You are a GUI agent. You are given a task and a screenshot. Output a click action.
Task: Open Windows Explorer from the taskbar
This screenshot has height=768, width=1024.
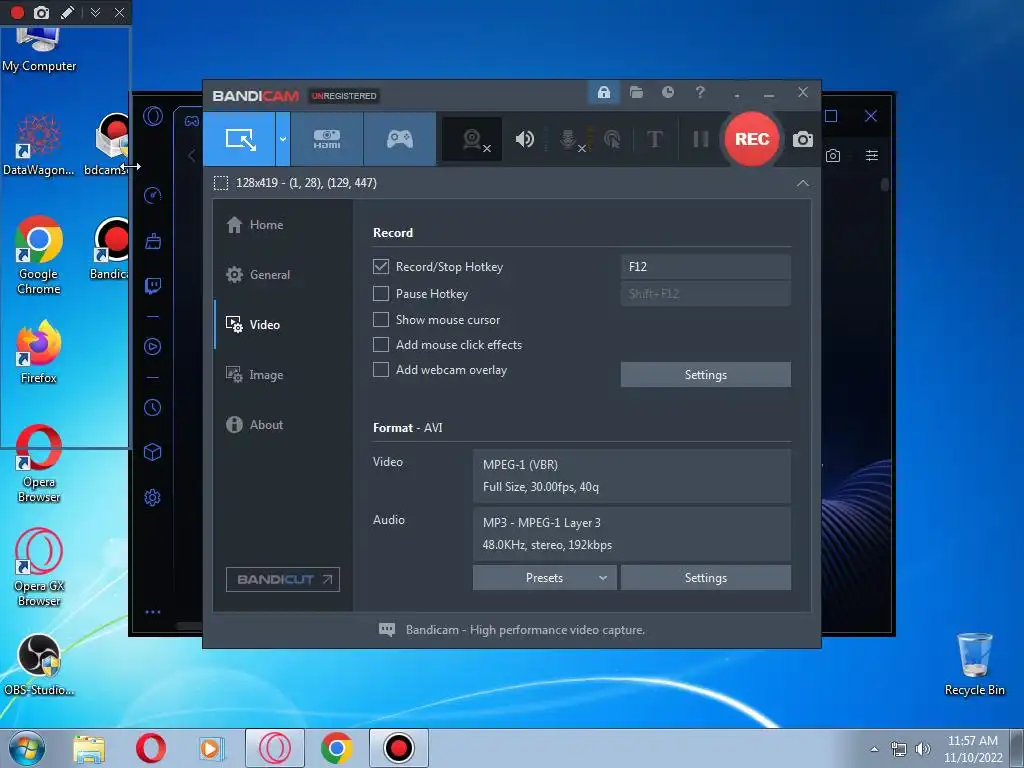click(89, 748)
